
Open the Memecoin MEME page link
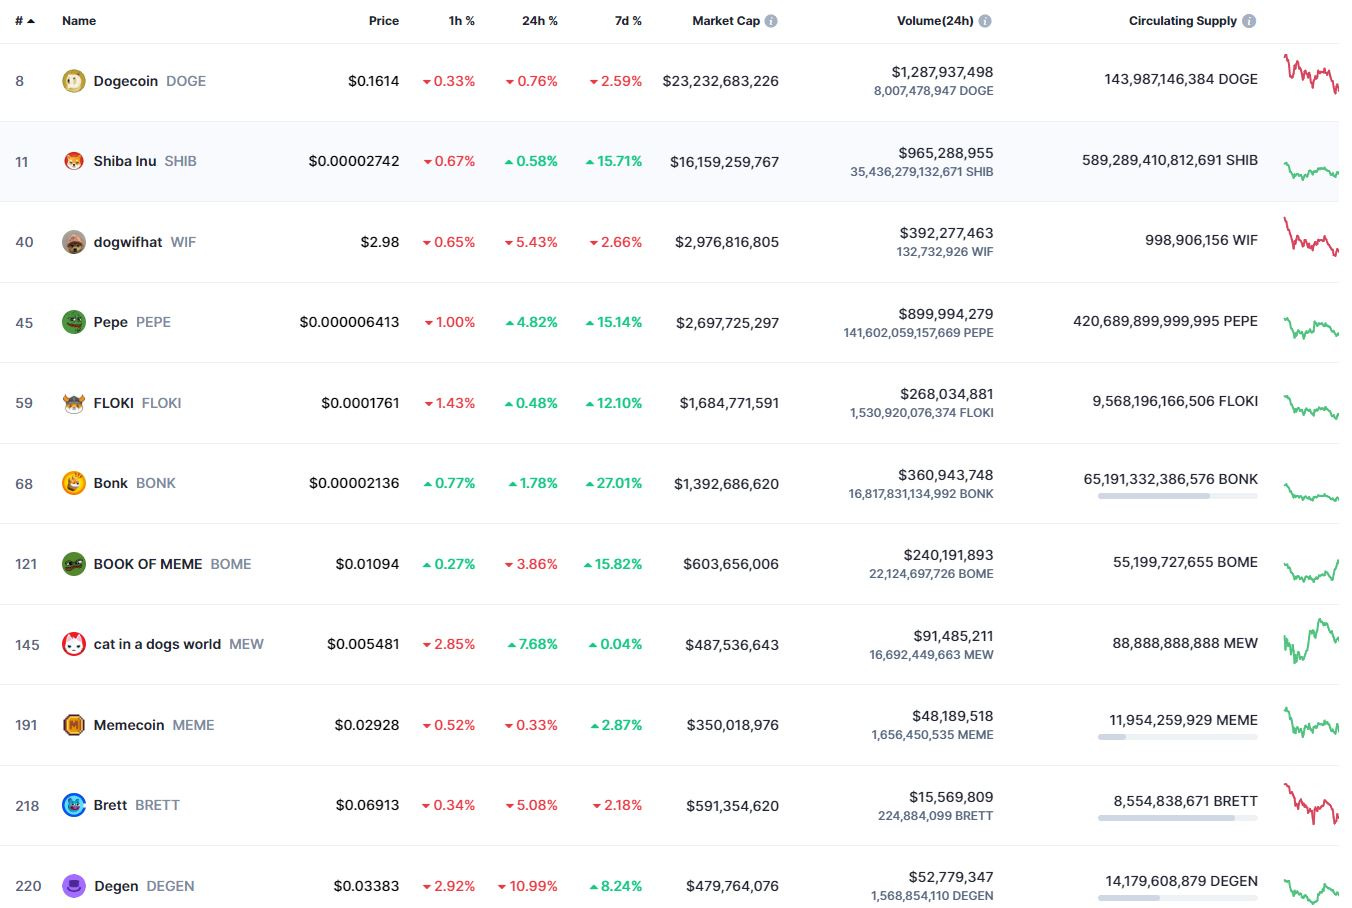(x=154, y=725)
